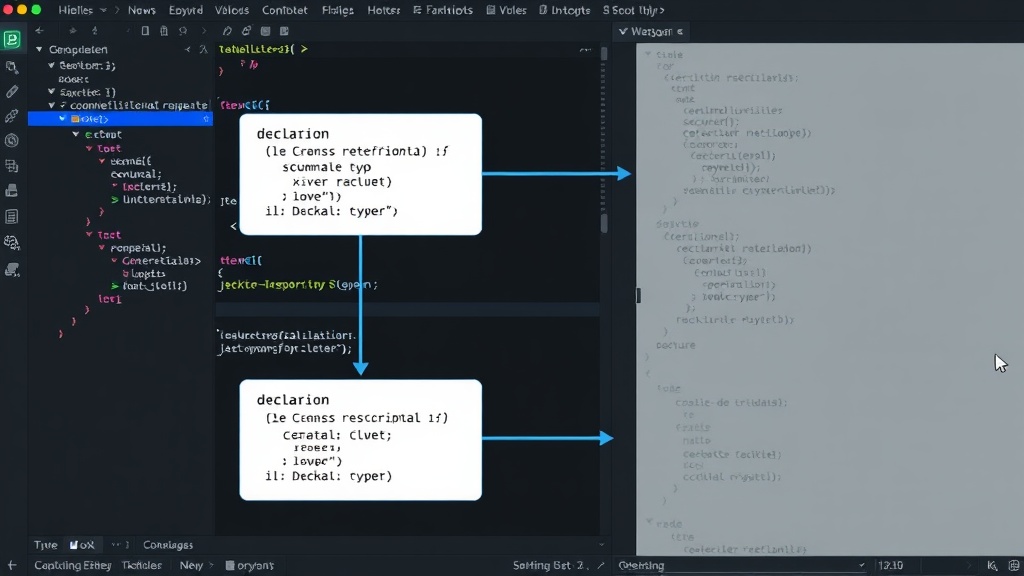Open the Vilods menu
The height and width of the screenshot is (576, 1024).
(232, 10)
